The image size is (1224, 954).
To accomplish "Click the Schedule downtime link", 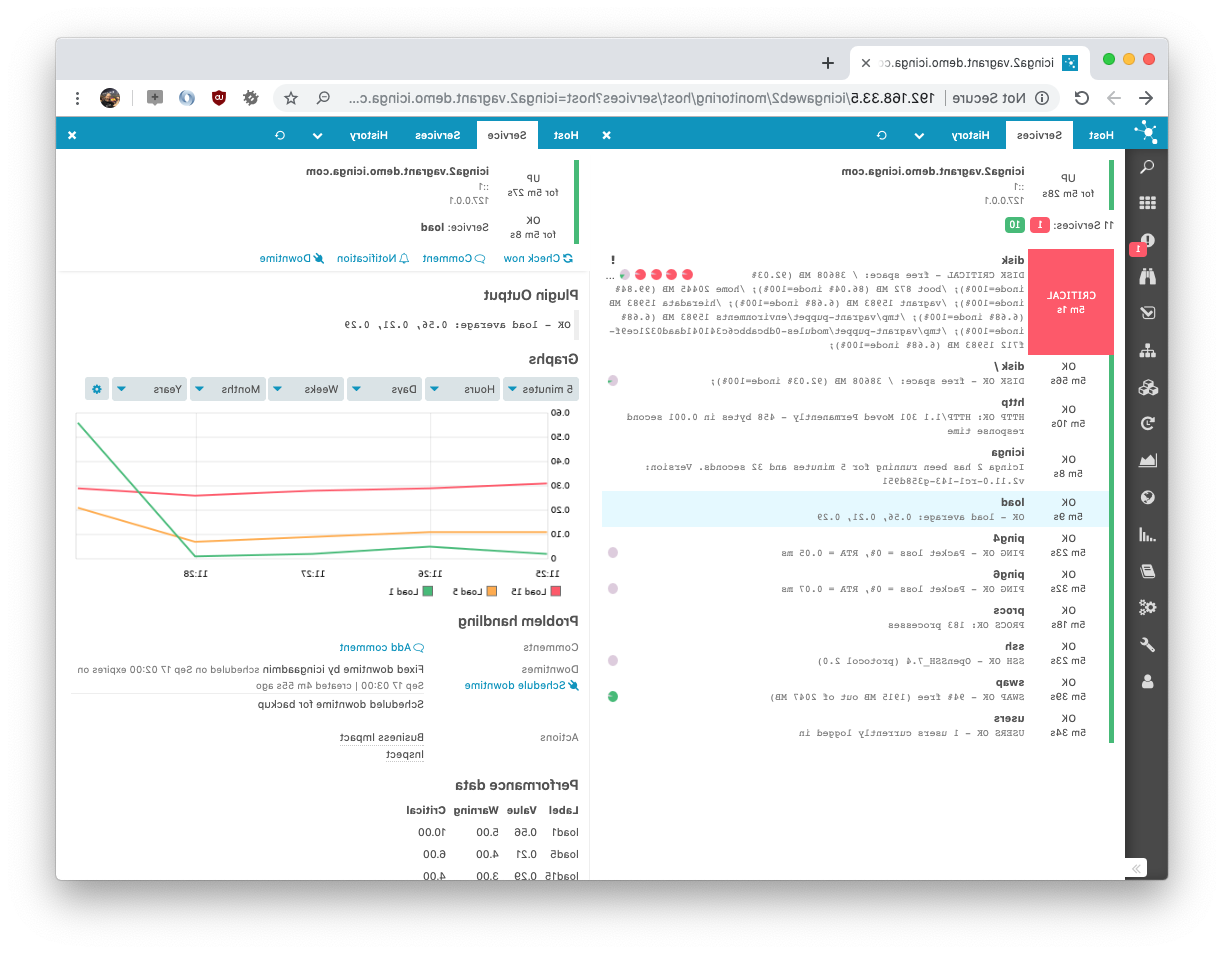I will tap(521, 685).
